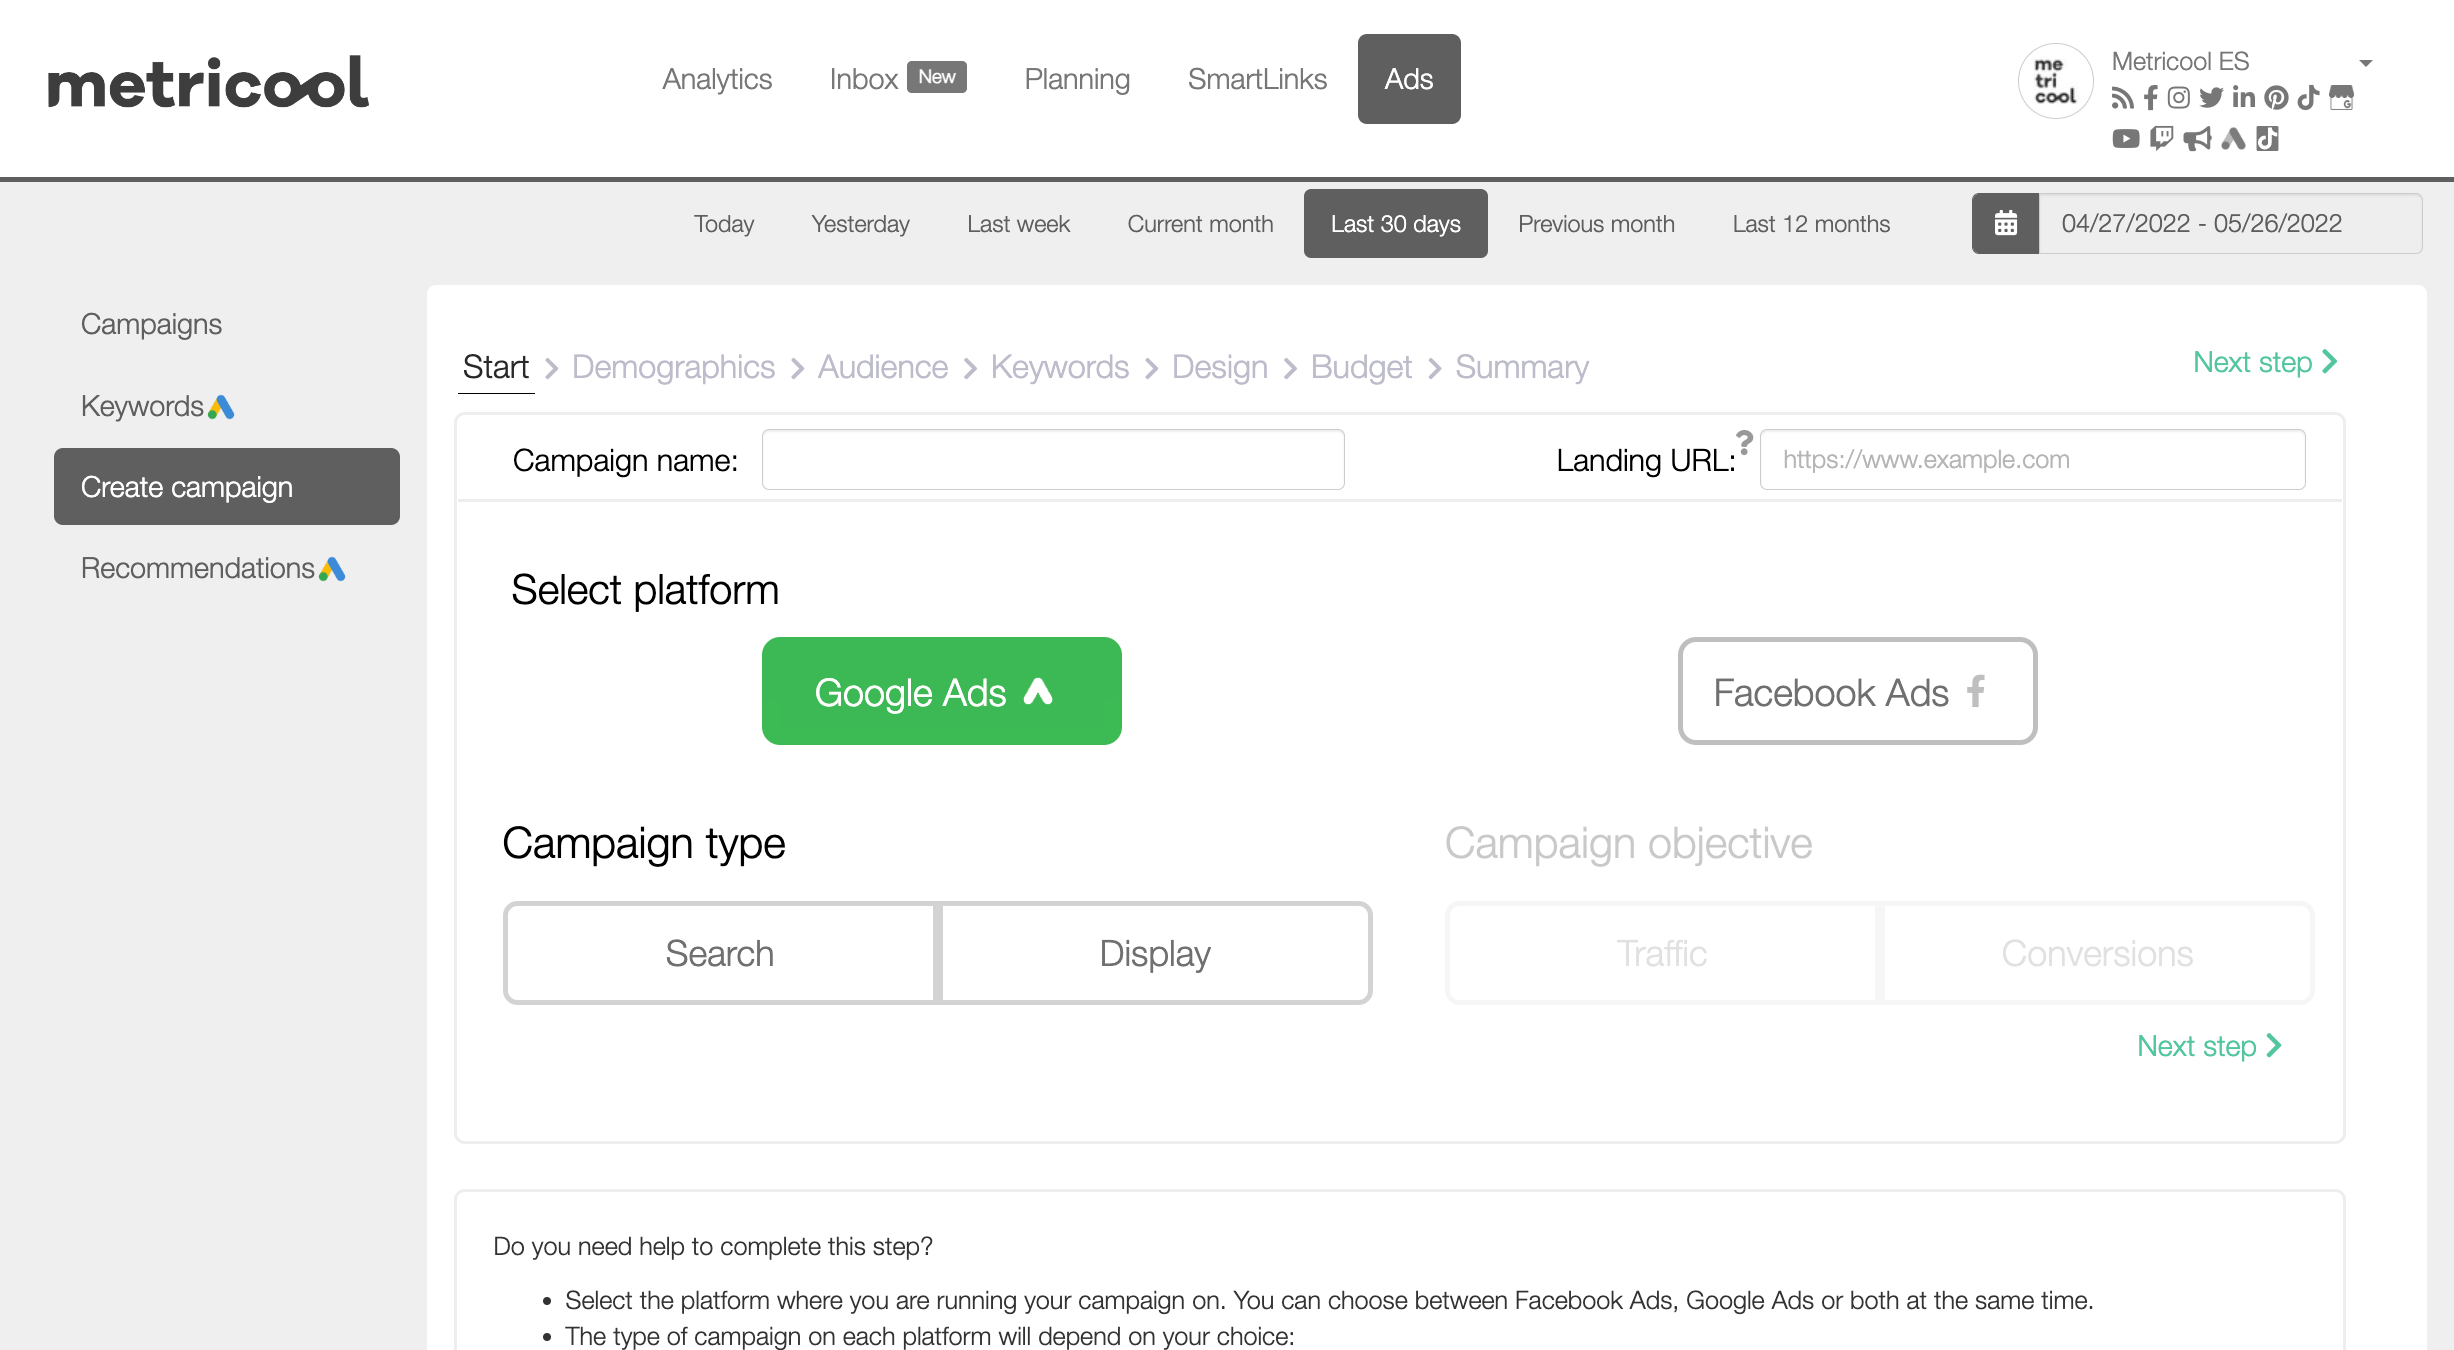Click the Pinterest icon

[x=2277, y=98]
